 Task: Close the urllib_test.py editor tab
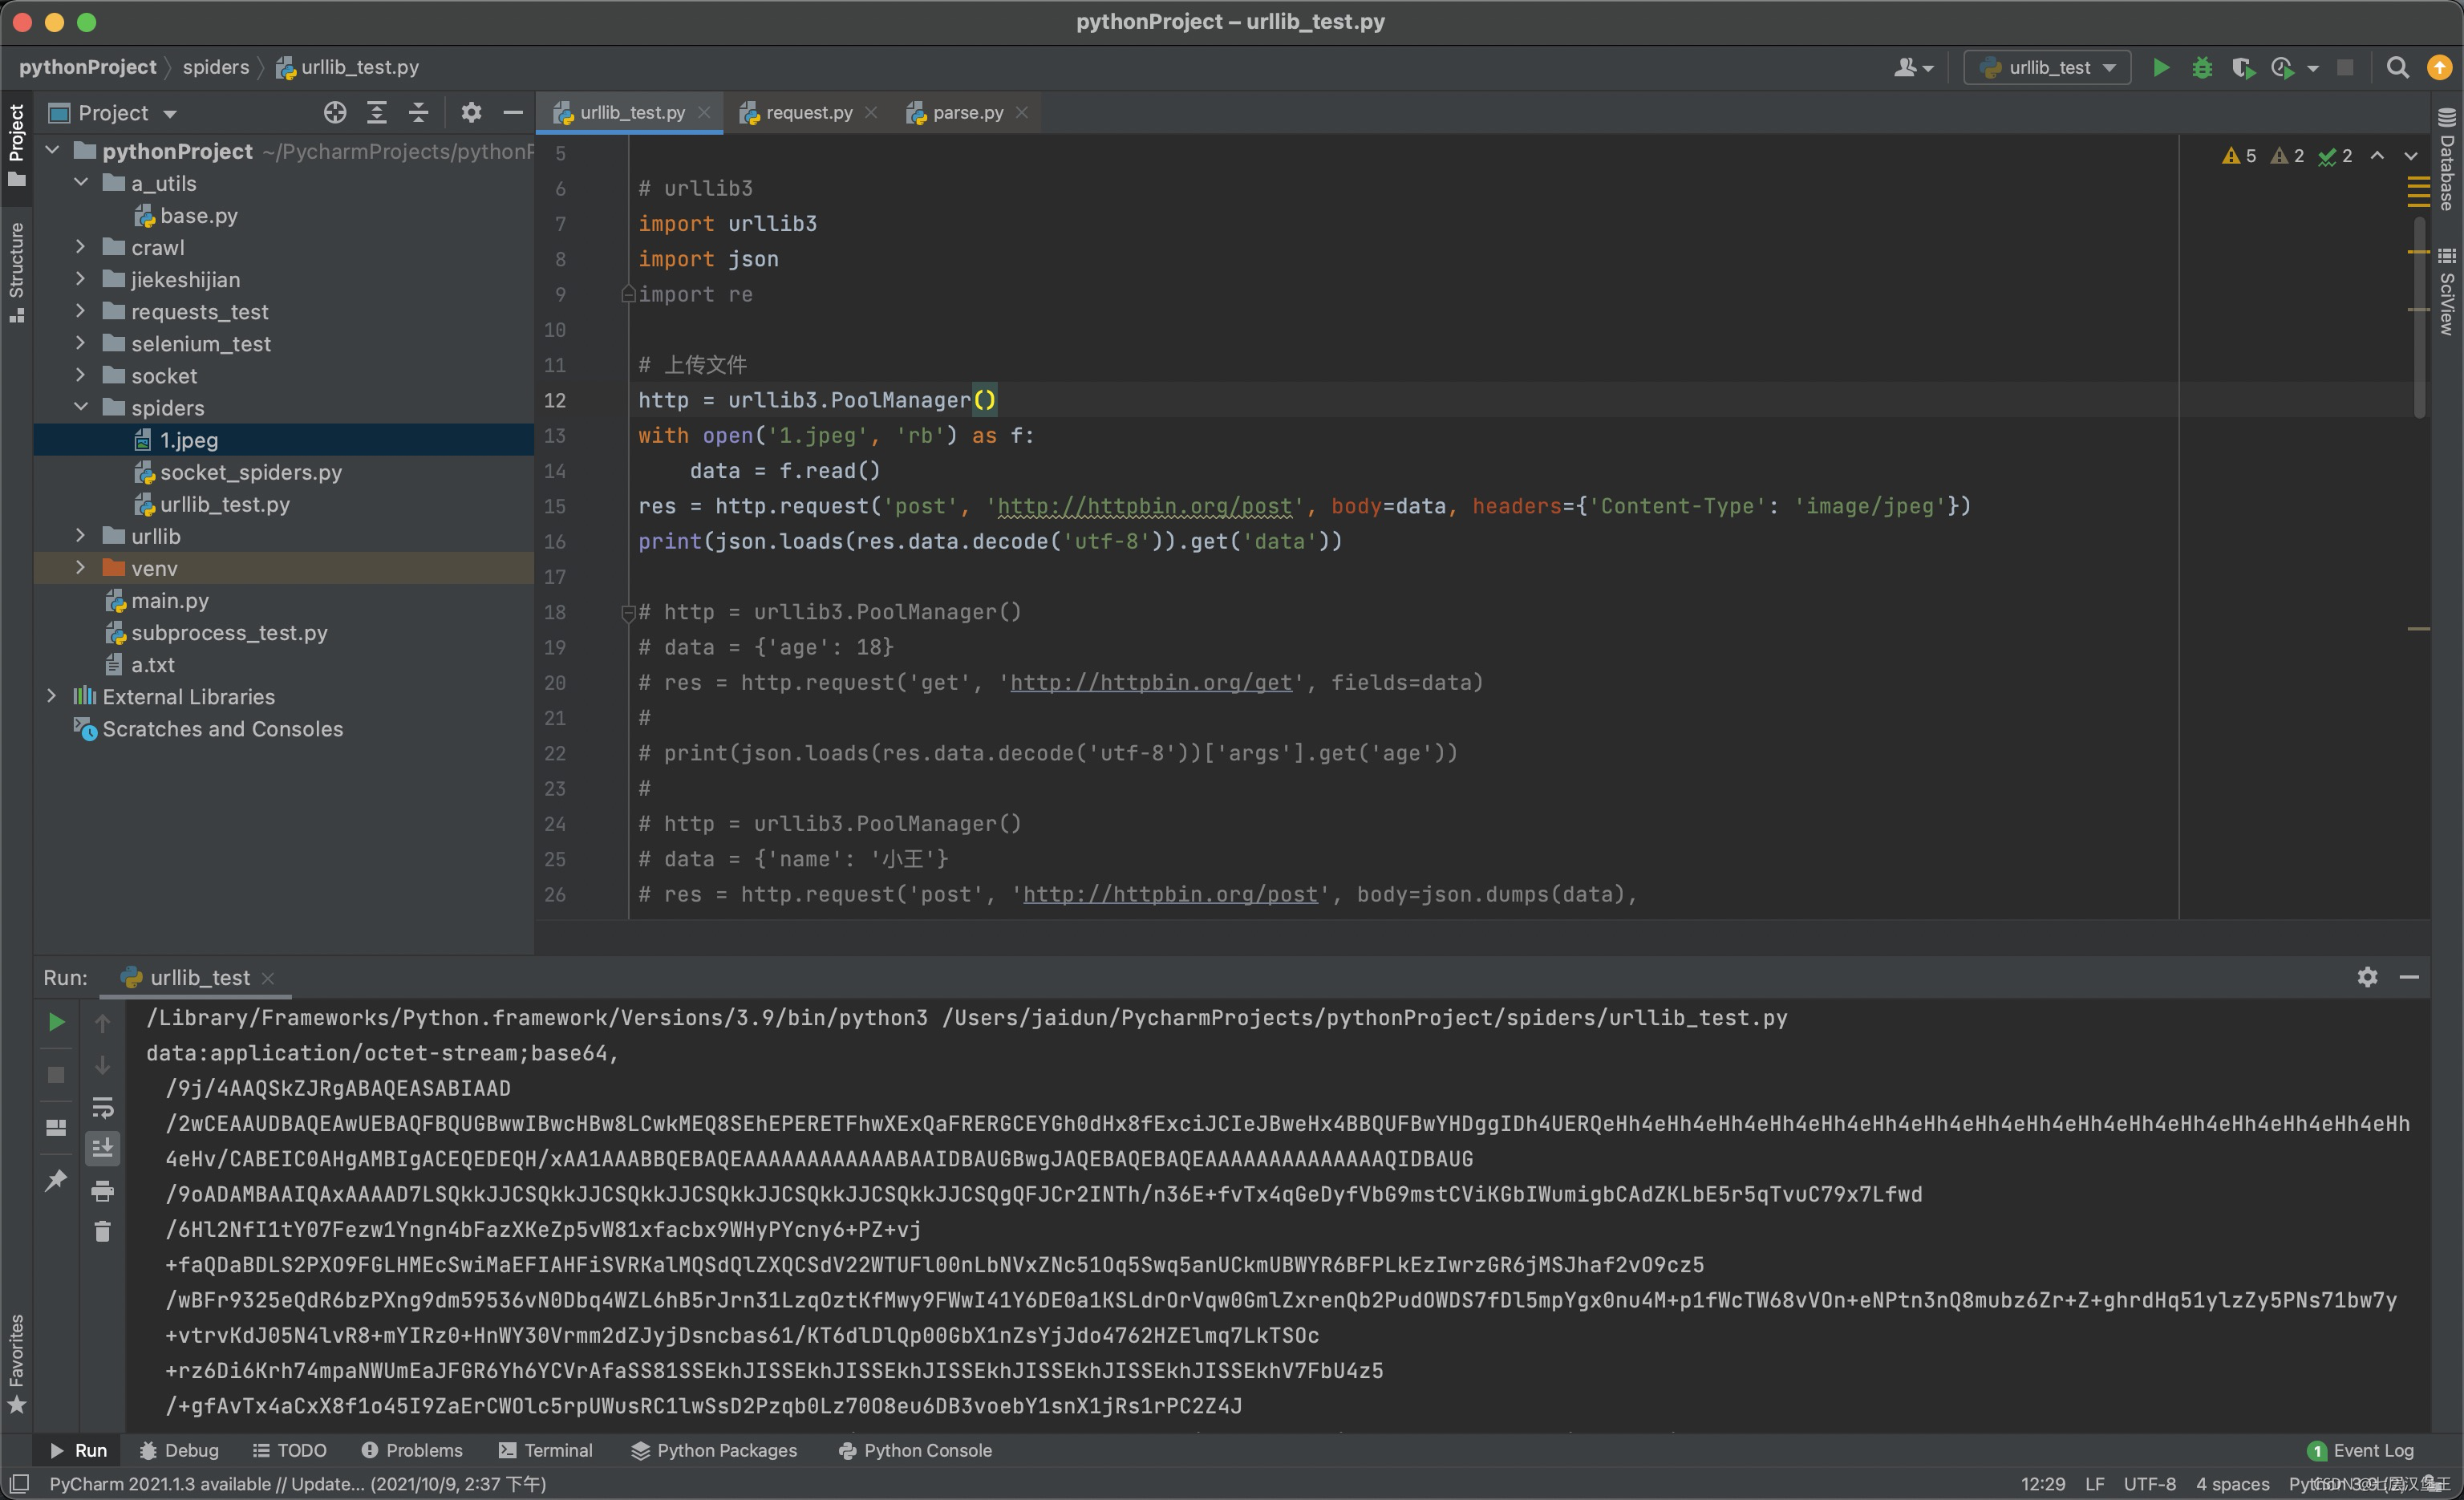click(704, 113)
